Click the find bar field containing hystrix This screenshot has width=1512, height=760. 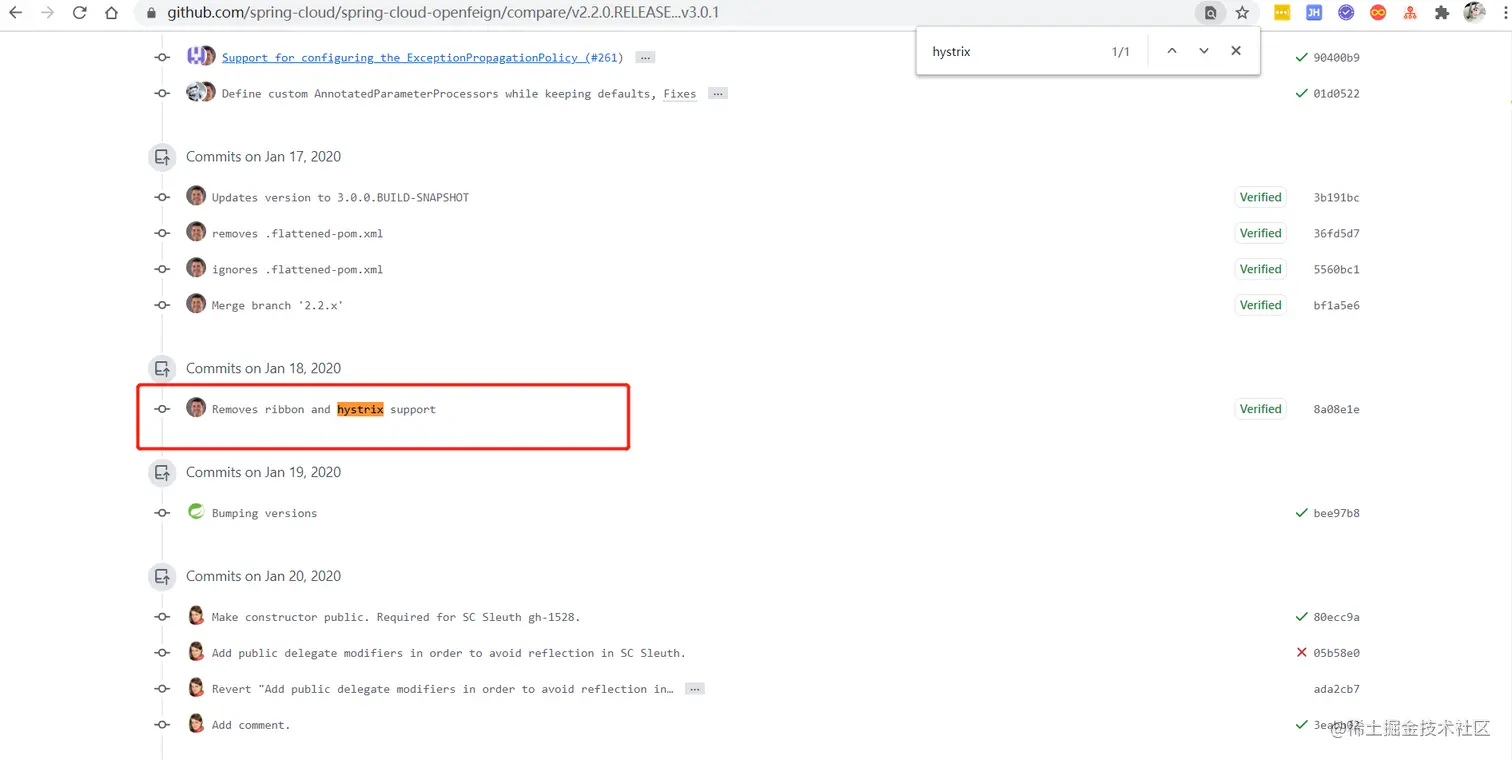(x=1010, y=51)
